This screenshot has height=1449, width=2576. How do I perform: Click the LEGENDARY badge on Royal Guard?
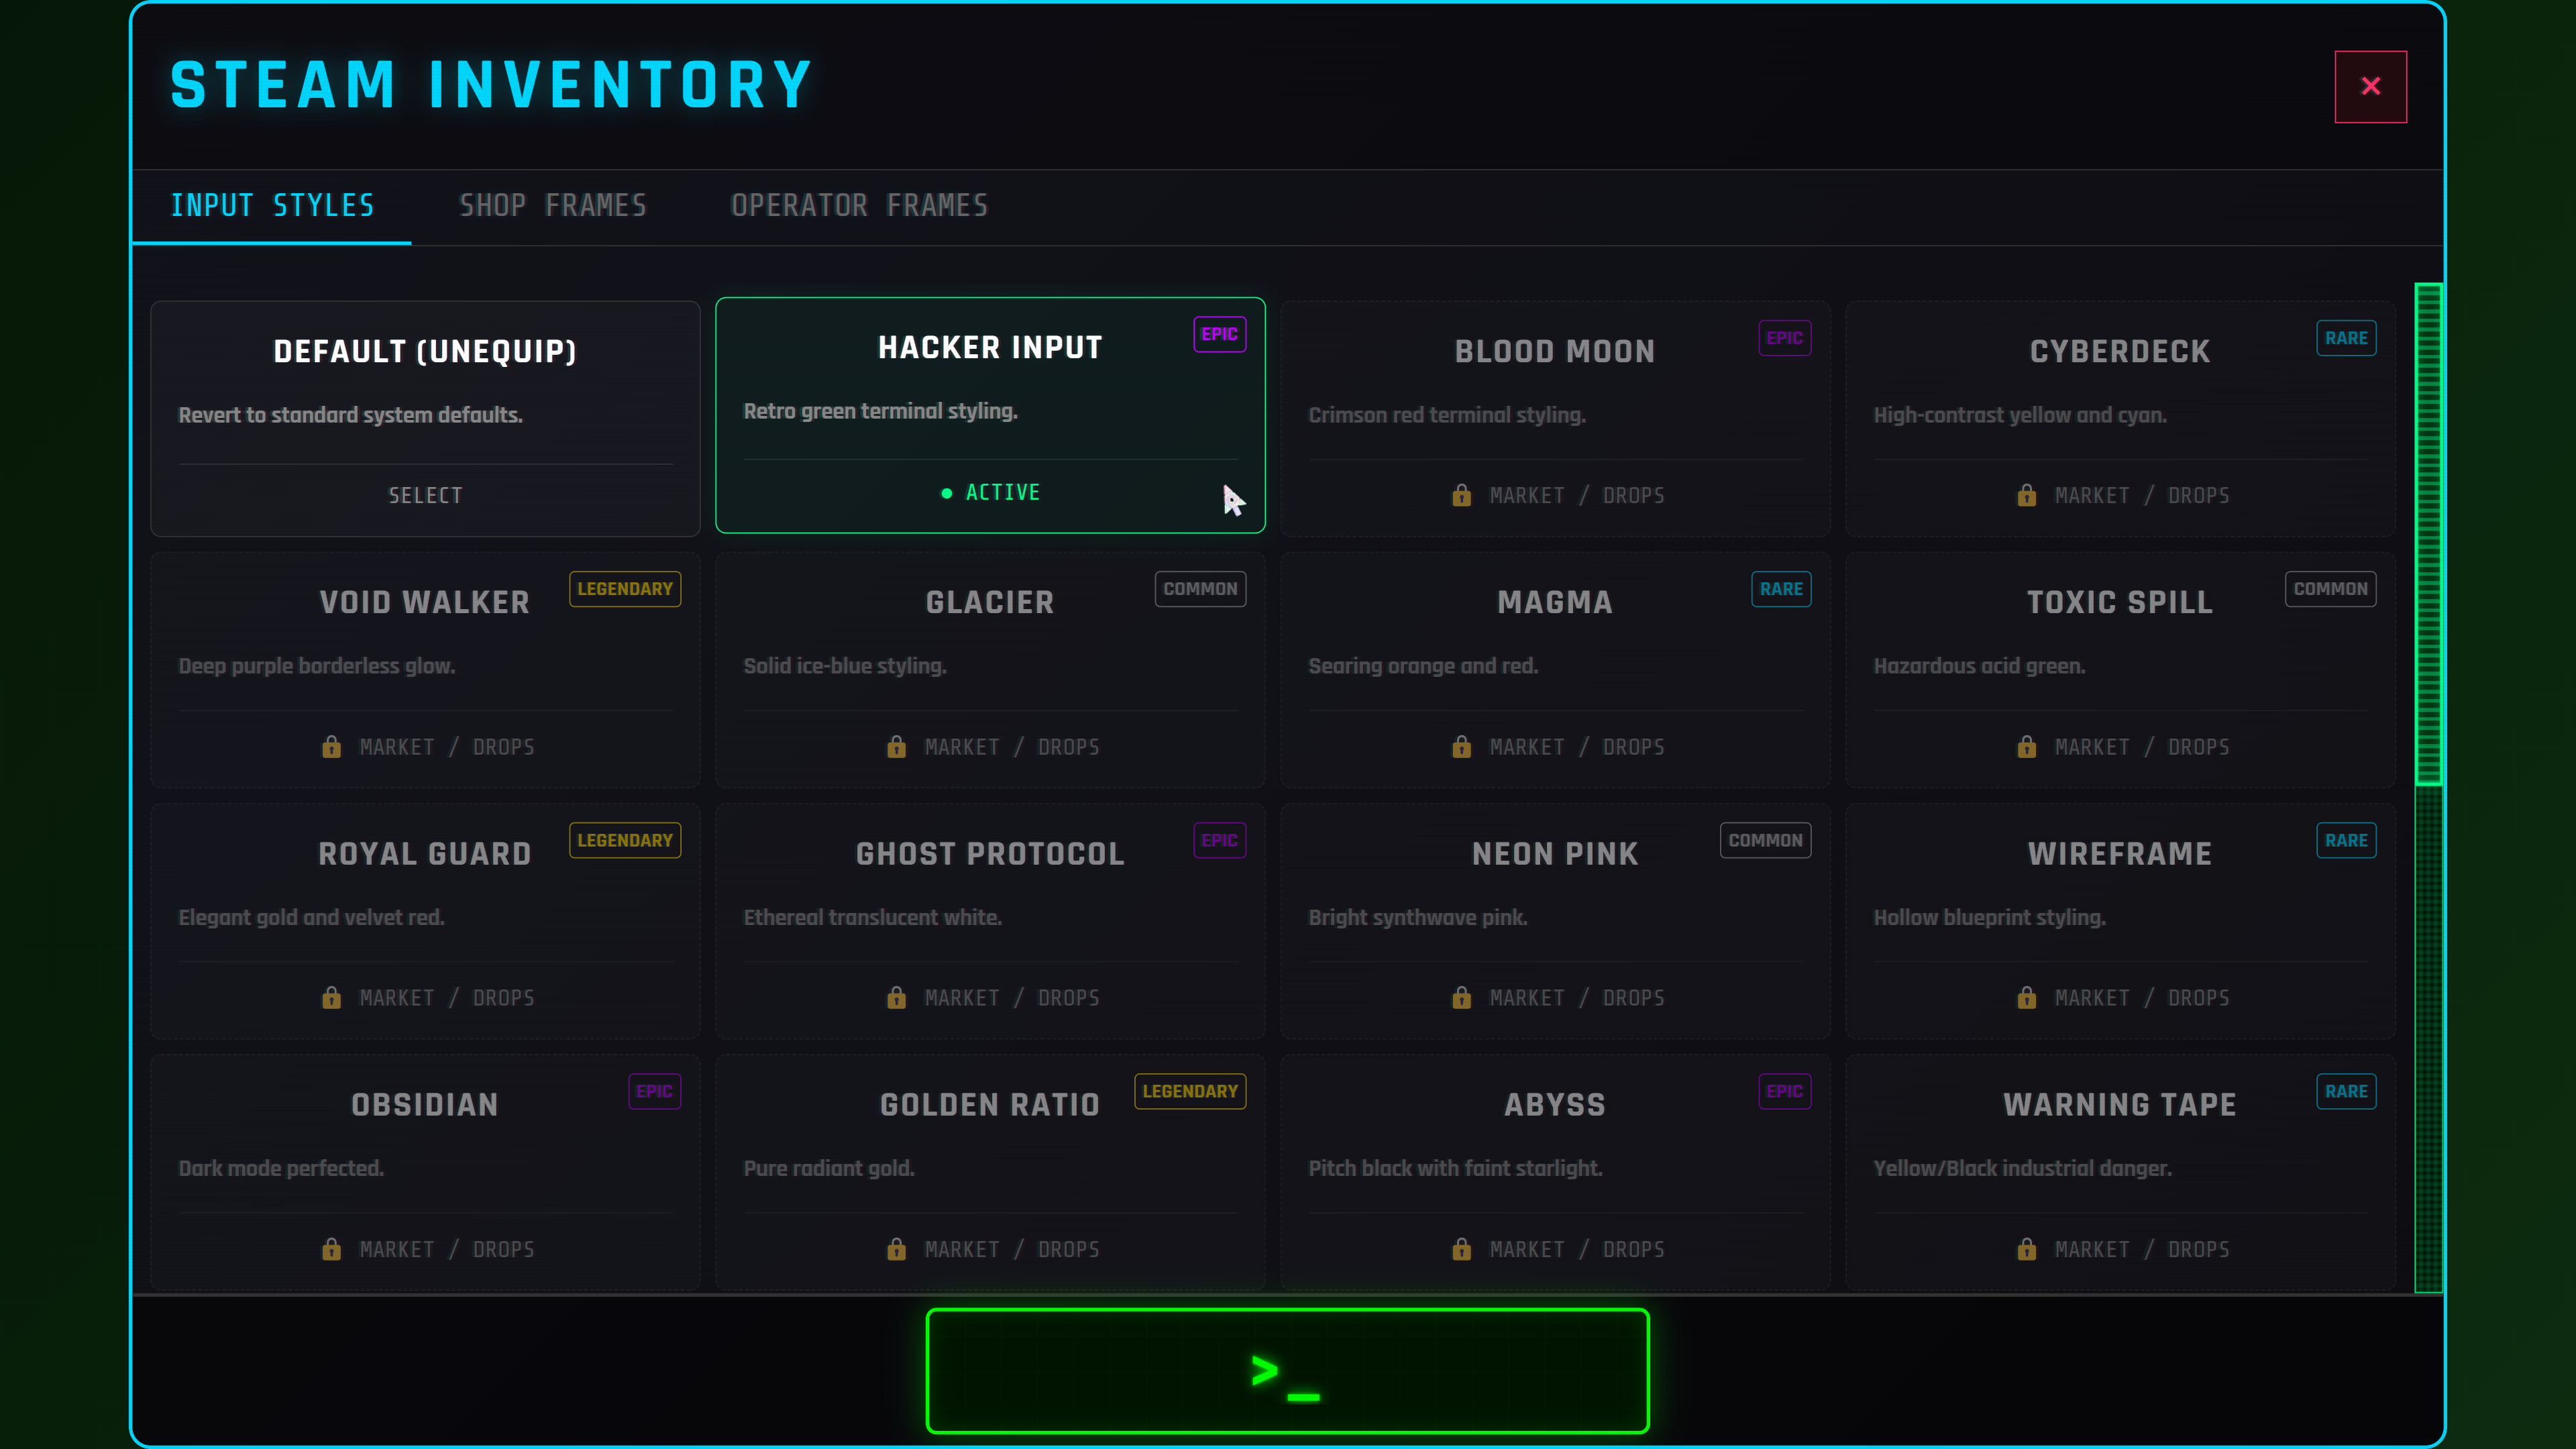[625, 841]
